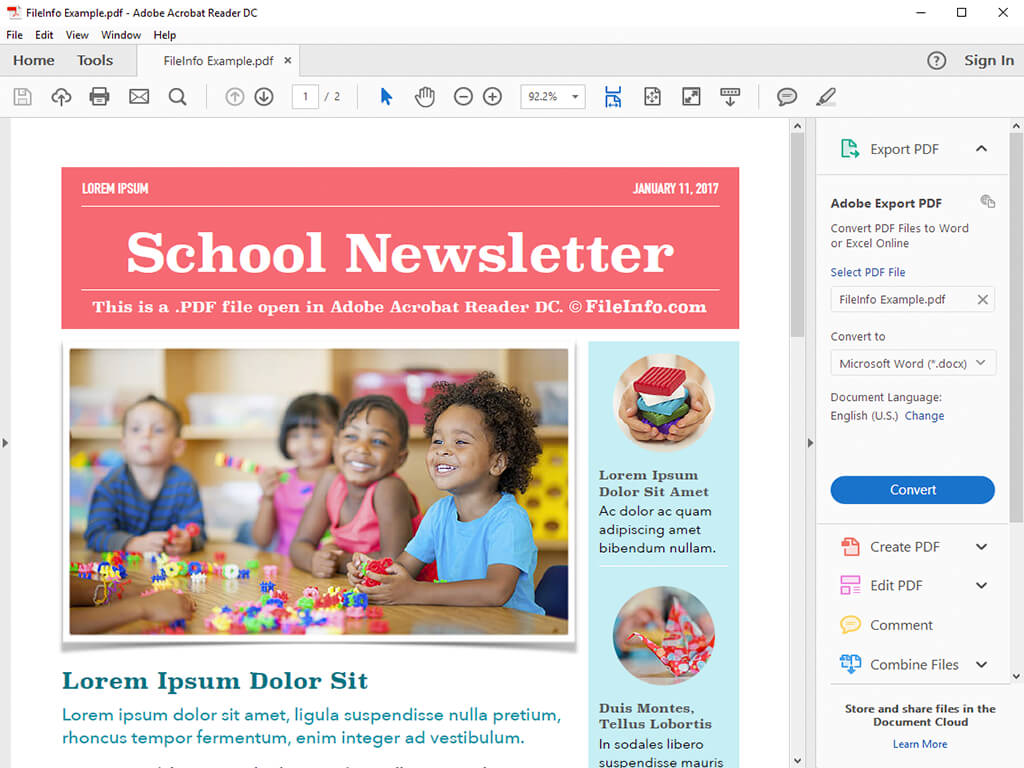Remove FileInfo Example.pdf from selected file
This screenshot has width=1024, height=768.
point(982,299)
